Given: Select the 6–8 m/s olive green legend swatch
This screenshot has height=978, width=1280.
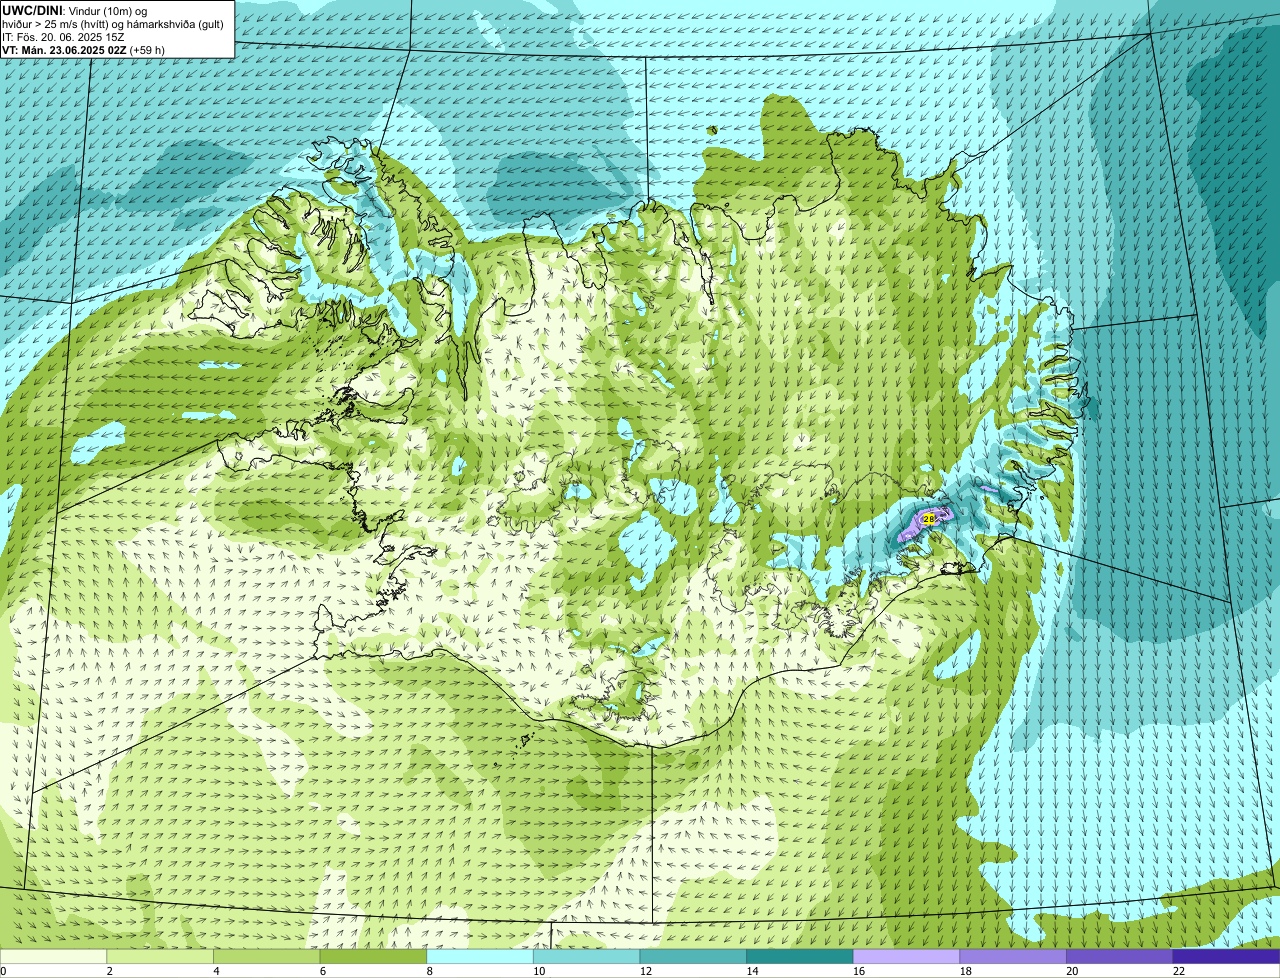Looking at the screenshot, I should (x=373, y=956).
